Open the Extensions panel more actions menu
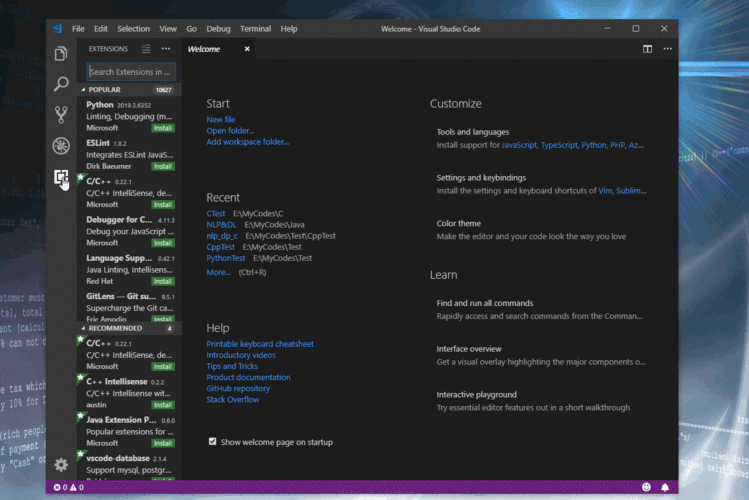This screenshot has width=749, height=500. (x=166, y=48)
